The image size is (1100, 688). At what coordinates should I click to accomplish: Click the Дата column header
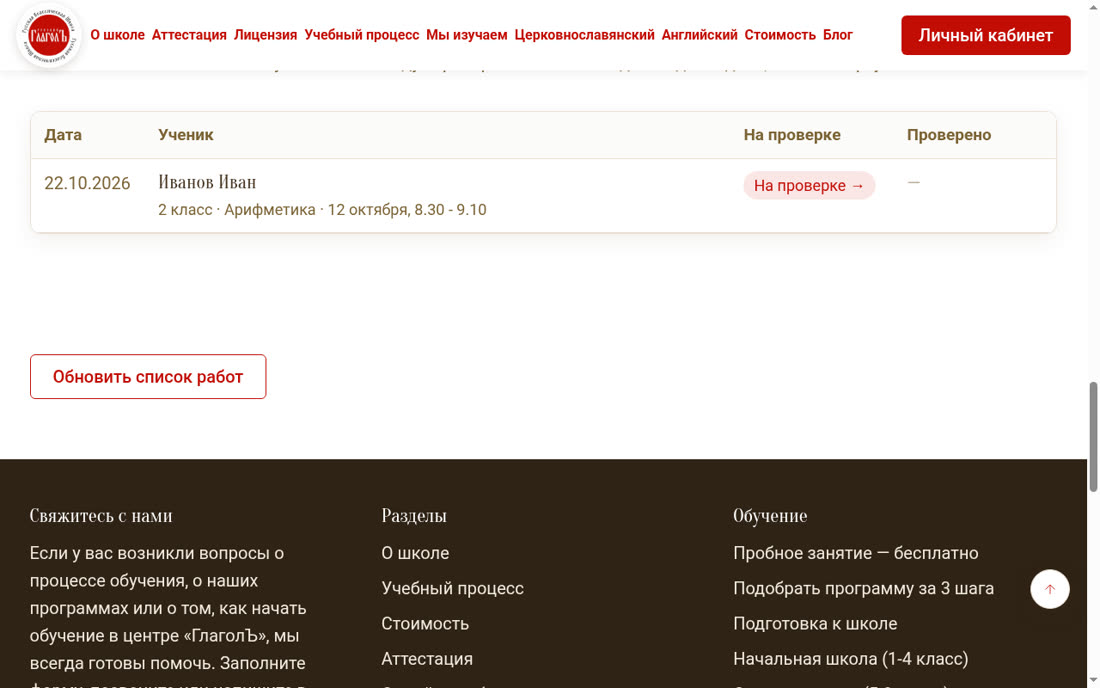[63, 135]
